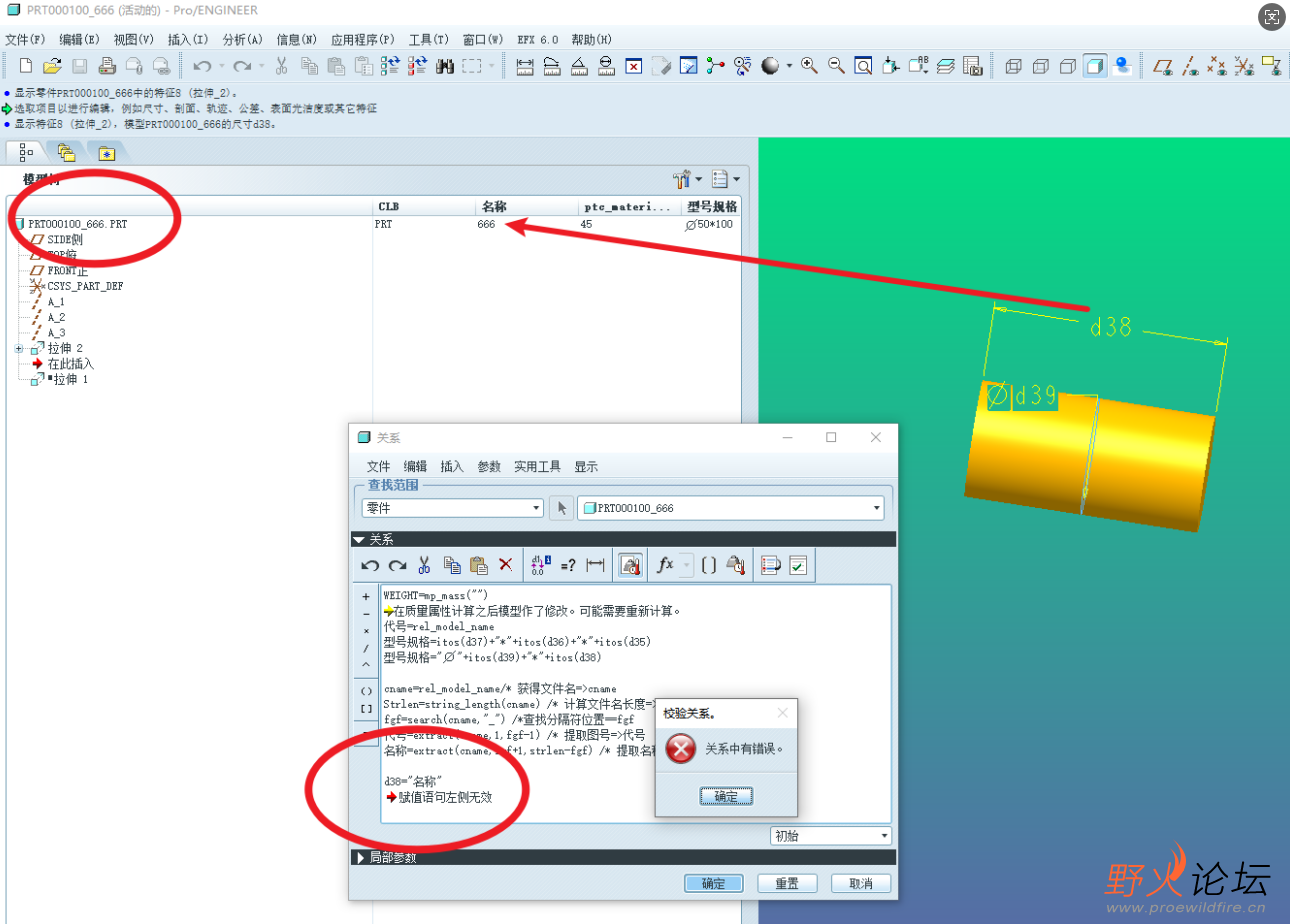Click the binoculars Find tool
Viewport: 1290px width, 924px height.
pos(446,66)
